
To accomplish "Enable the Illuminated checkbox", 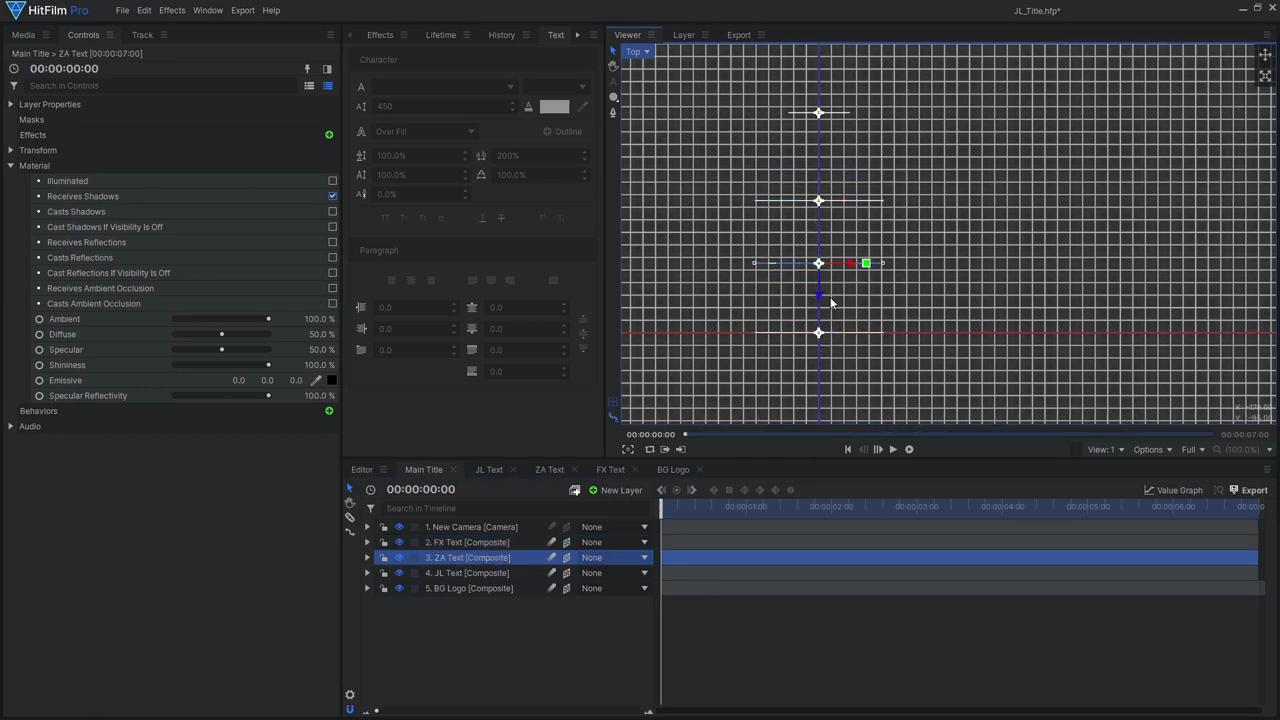I will pyautogui.click(x=332, y=181).
